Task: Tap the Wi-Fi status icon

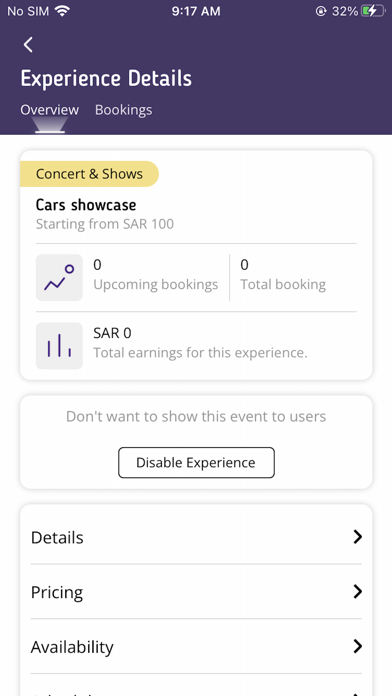Action: 63,11
